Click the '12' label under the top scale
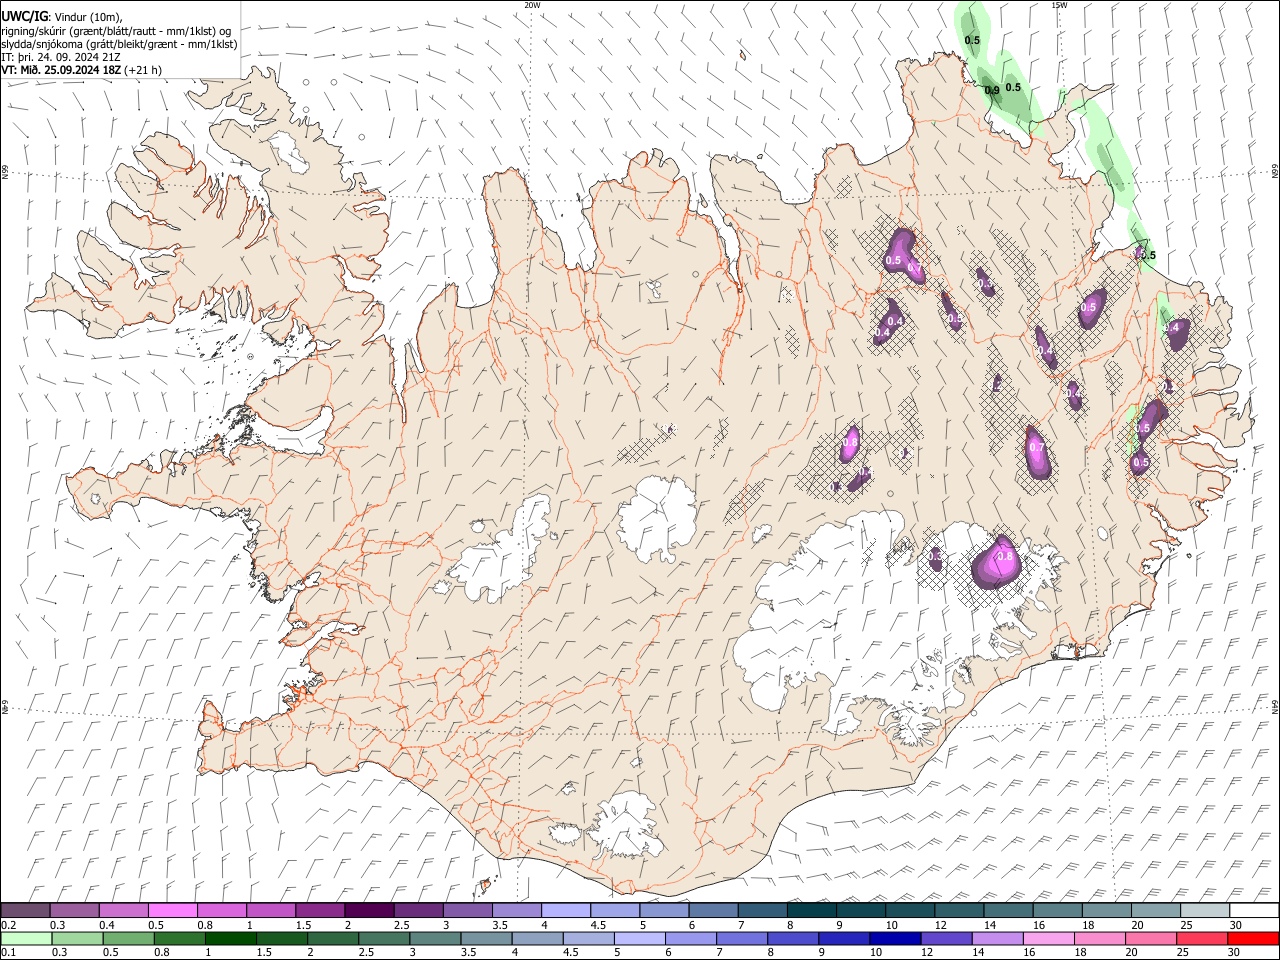 point(940,925)
